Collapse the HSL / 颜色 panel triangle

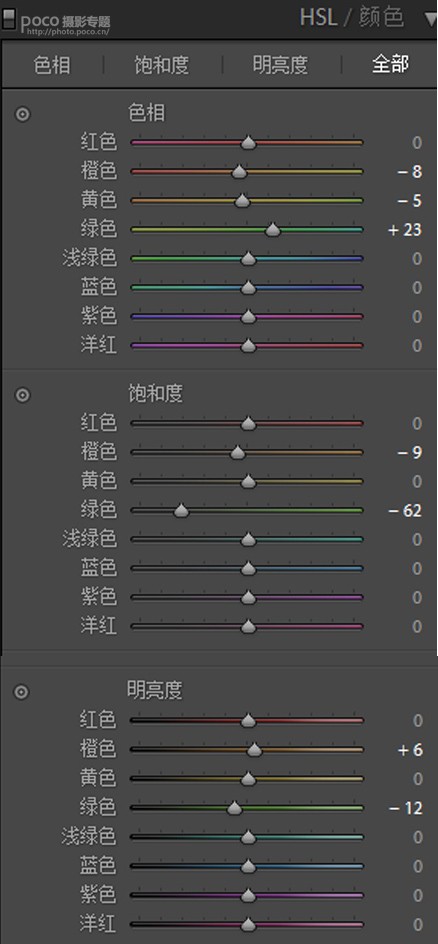430,19
